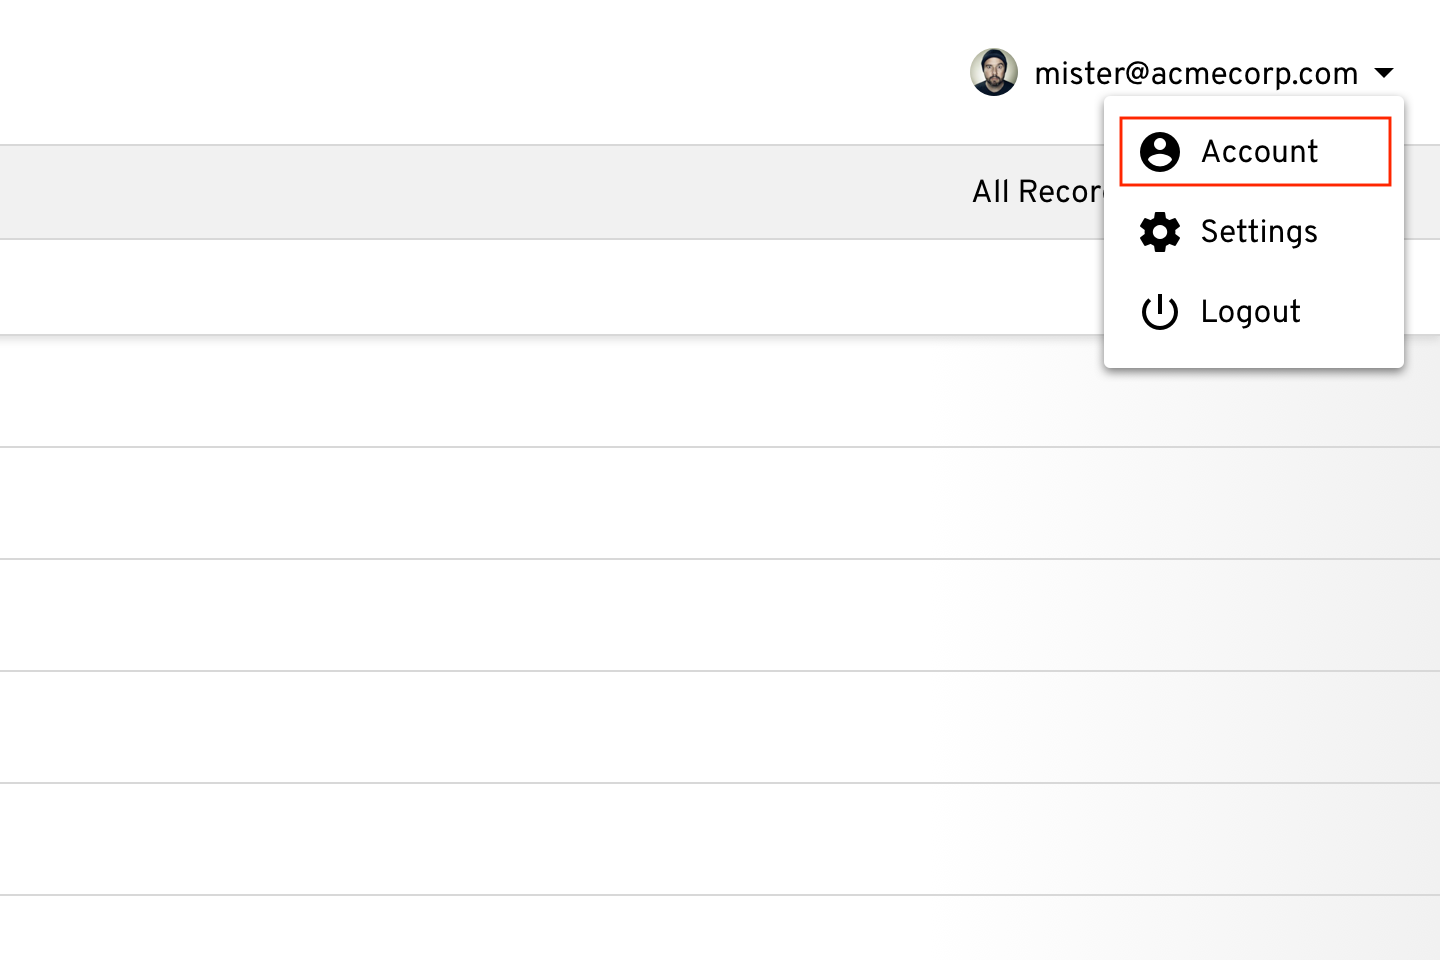
Task: Select the fifth empty list row
Action: click(720, 839)
